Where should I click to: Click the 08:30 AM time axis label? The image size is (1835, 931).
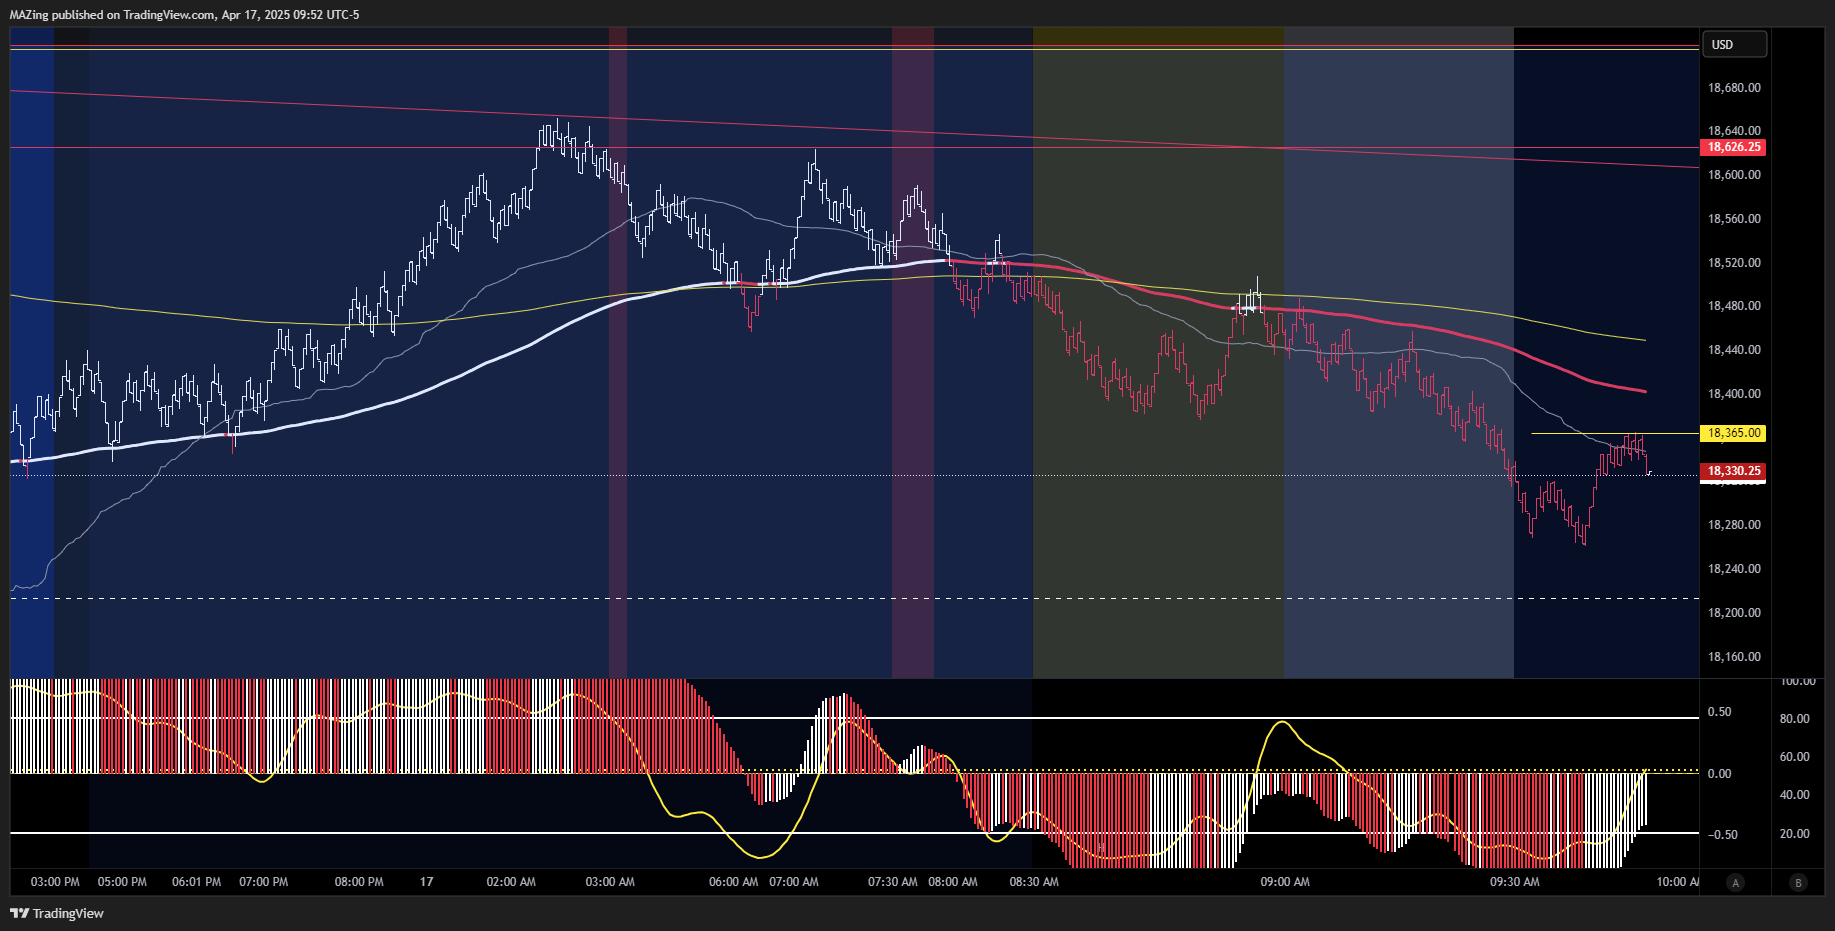click(1034, 882)
